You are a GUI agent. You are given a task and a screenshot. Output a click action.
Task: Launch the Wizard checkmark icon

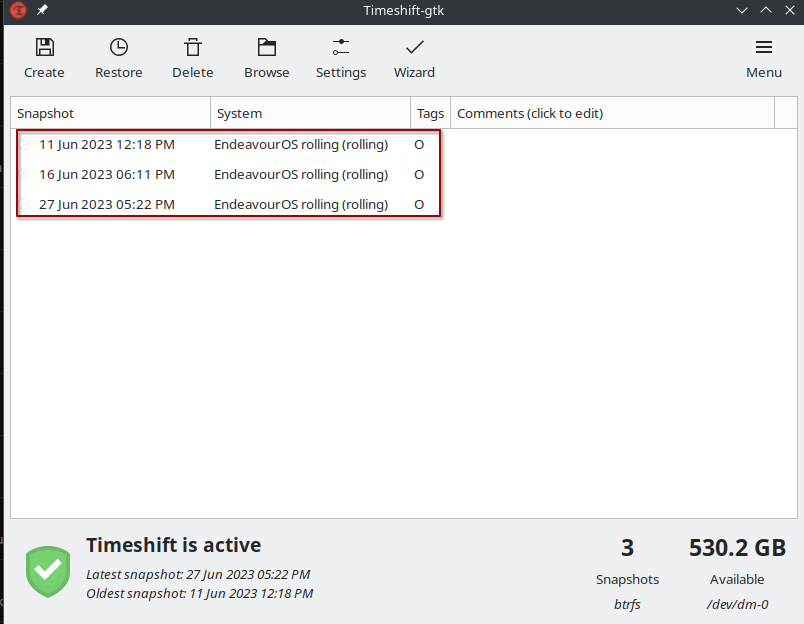coord(414,47)
